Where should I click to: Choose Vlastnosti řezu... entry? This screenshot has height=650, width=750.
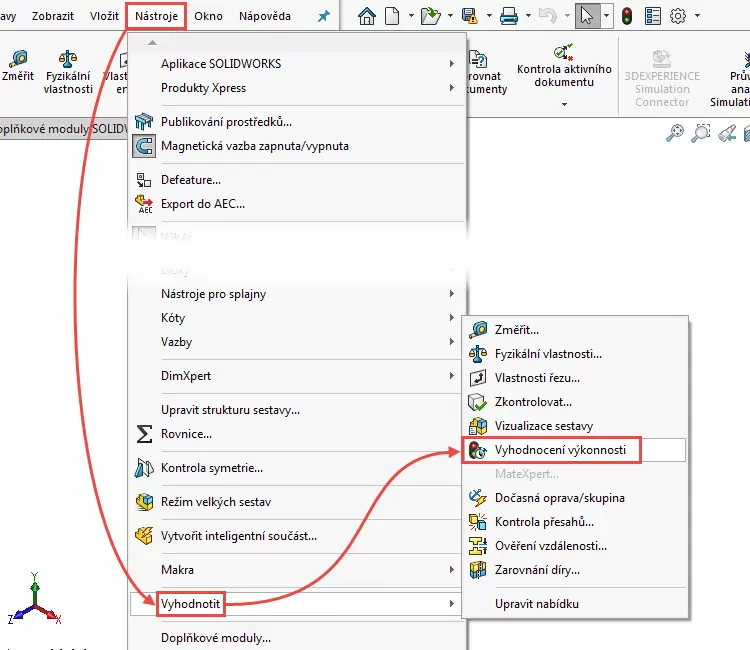tap(575, 378)
